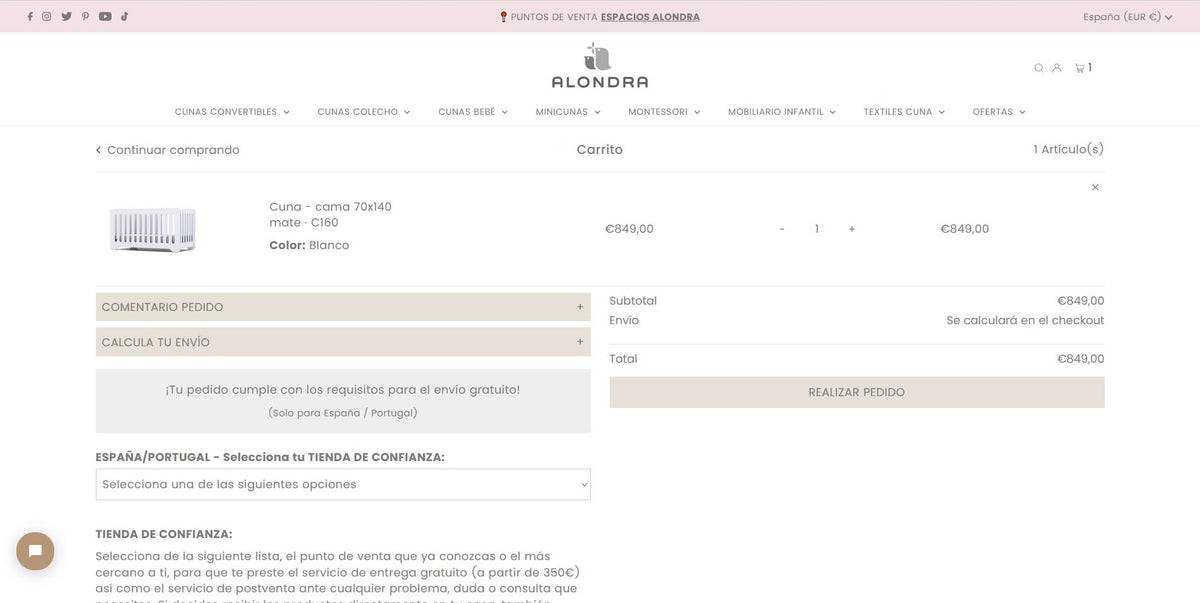Expand Minicunas menu

(x=568, y=112)
